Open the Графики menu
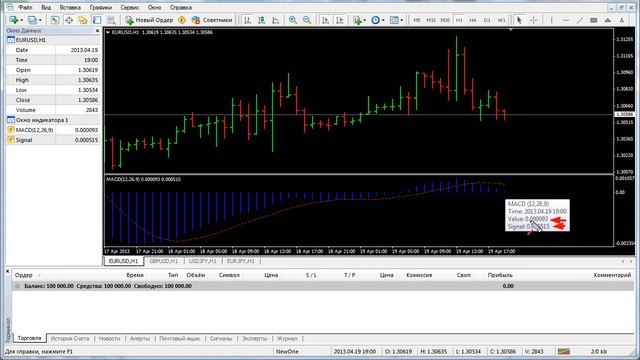Screen dimensions: 640x360 100,7
